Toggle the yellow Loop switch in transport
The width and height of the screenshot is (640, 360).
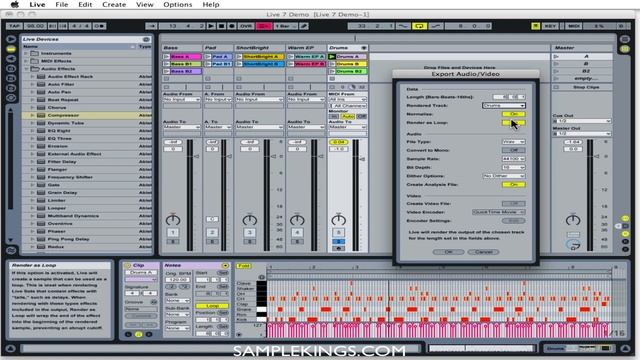419,26
